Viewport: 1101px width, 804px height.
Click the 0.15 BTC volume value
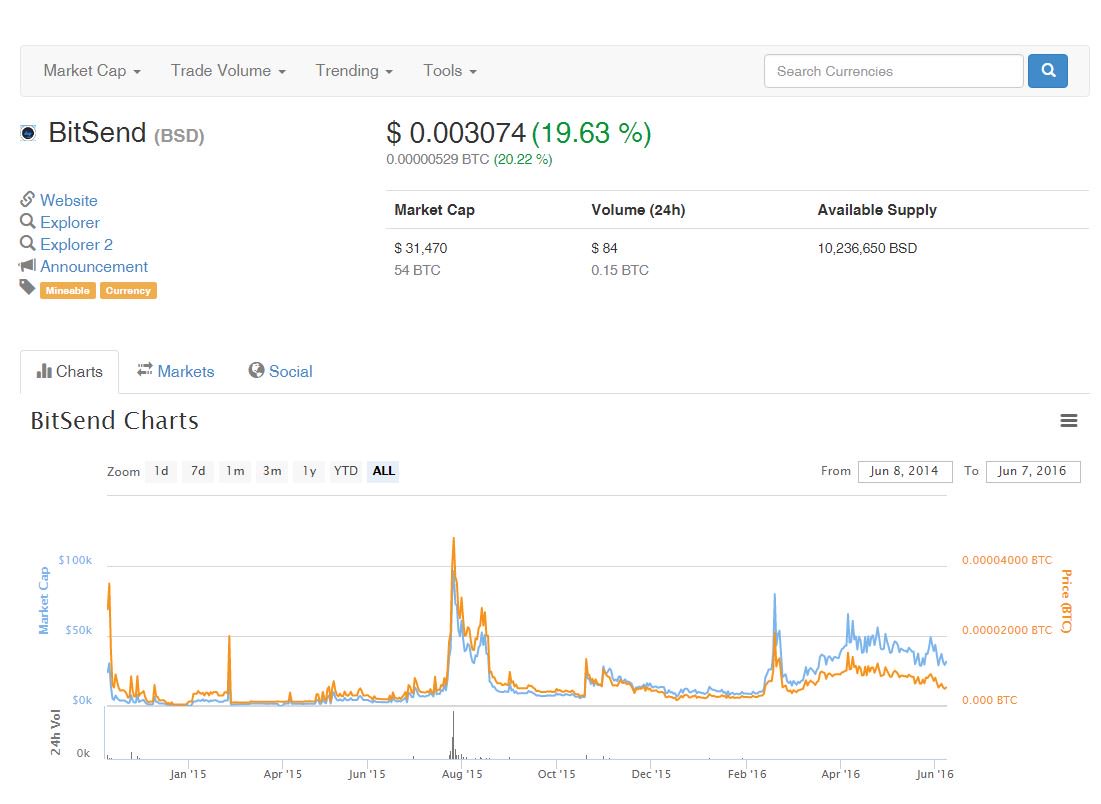click(620, 270)
